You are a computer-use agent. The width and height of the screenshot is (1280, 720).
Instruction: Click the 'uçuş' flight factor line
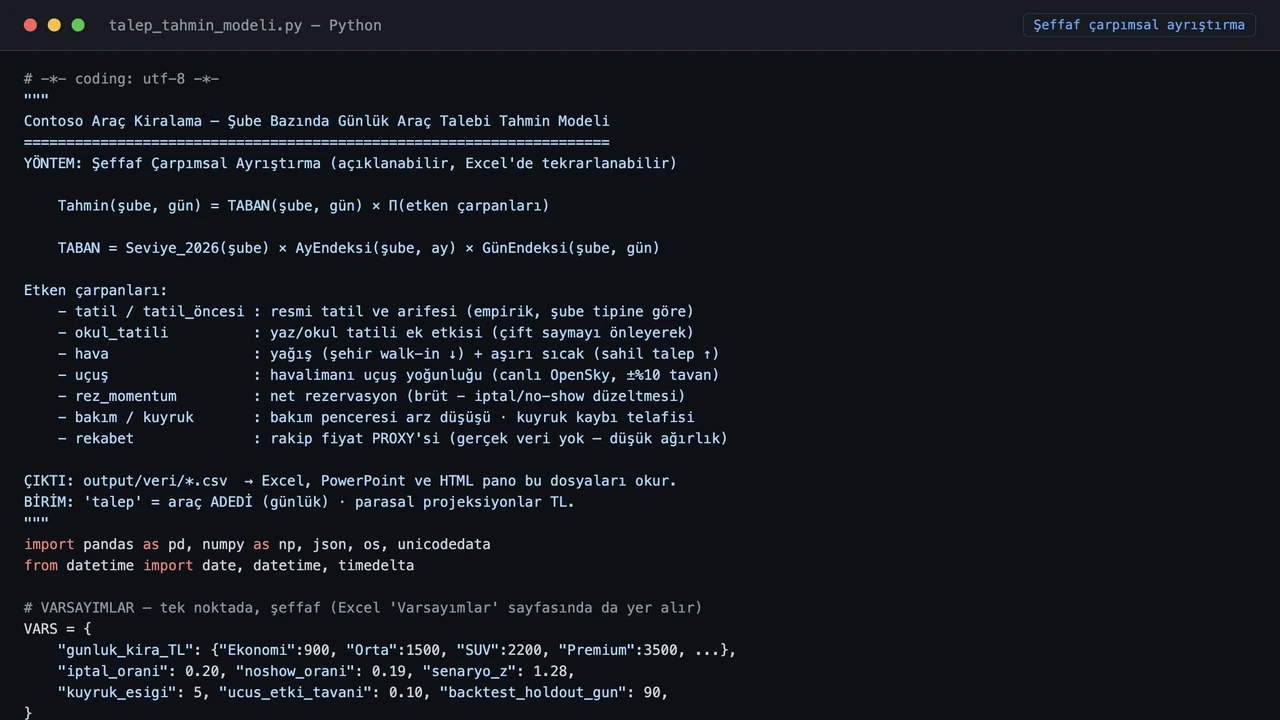coord(388,375)
